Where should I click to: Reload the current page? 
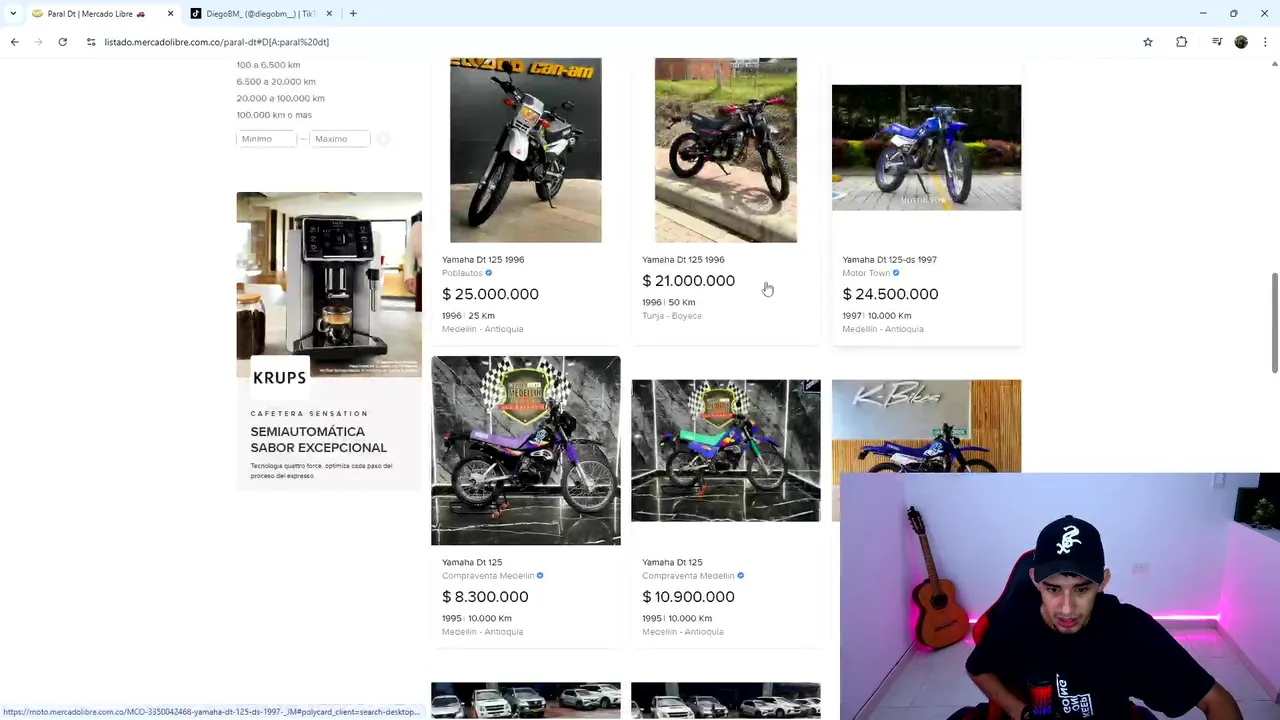tap(62, 42)
